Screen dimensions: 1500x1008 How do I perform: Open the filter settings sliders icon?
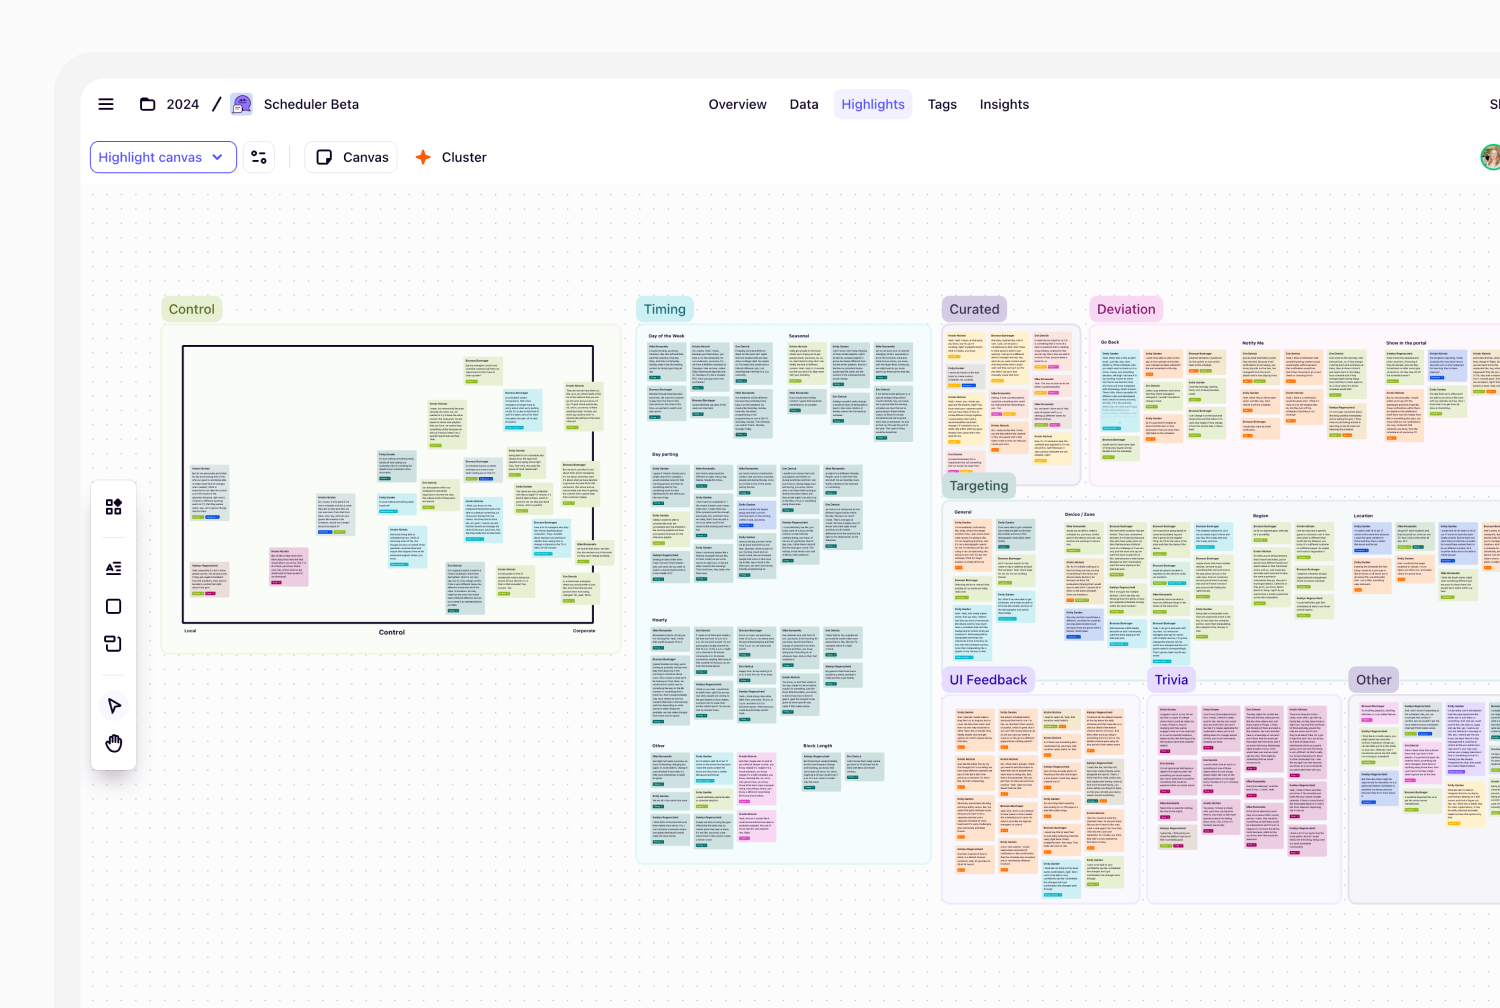coord(259,157)
